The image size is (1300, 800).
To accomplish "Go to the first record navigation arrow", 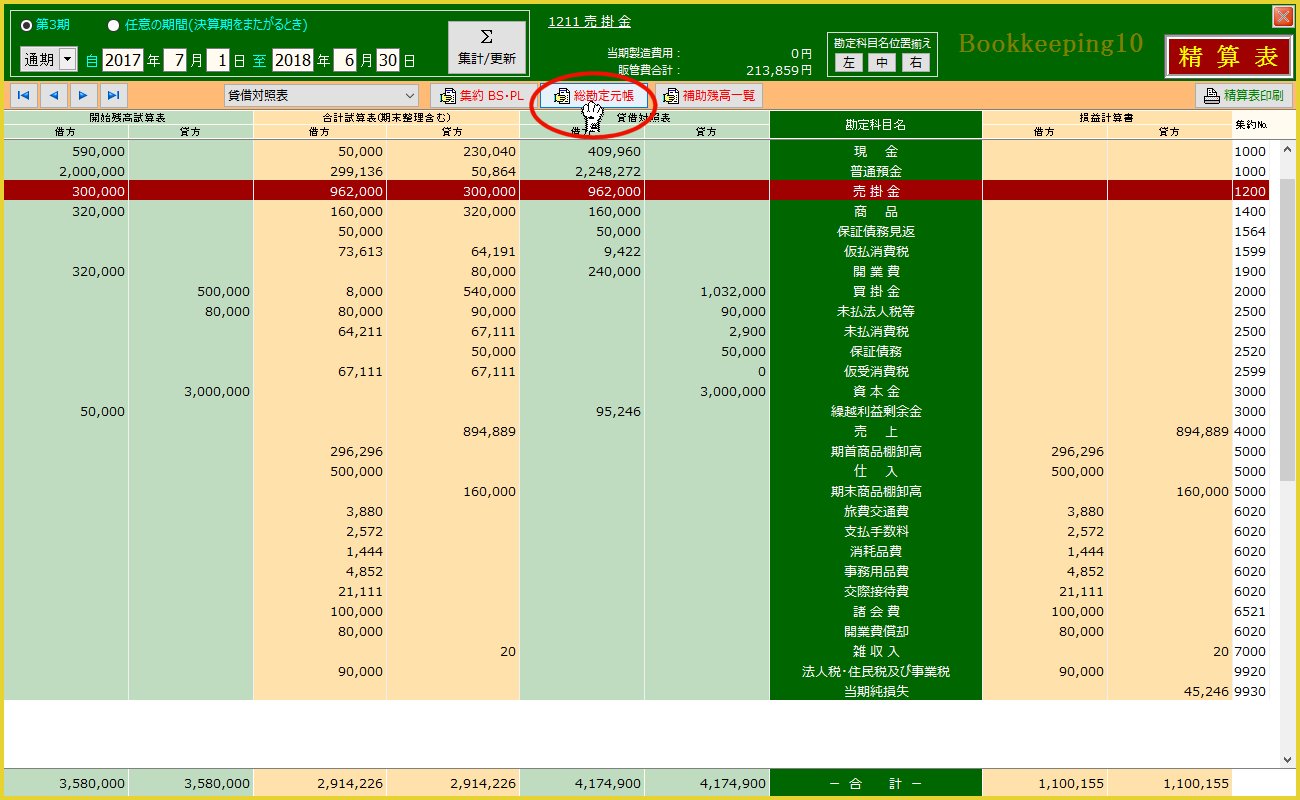I will point(23,95).
